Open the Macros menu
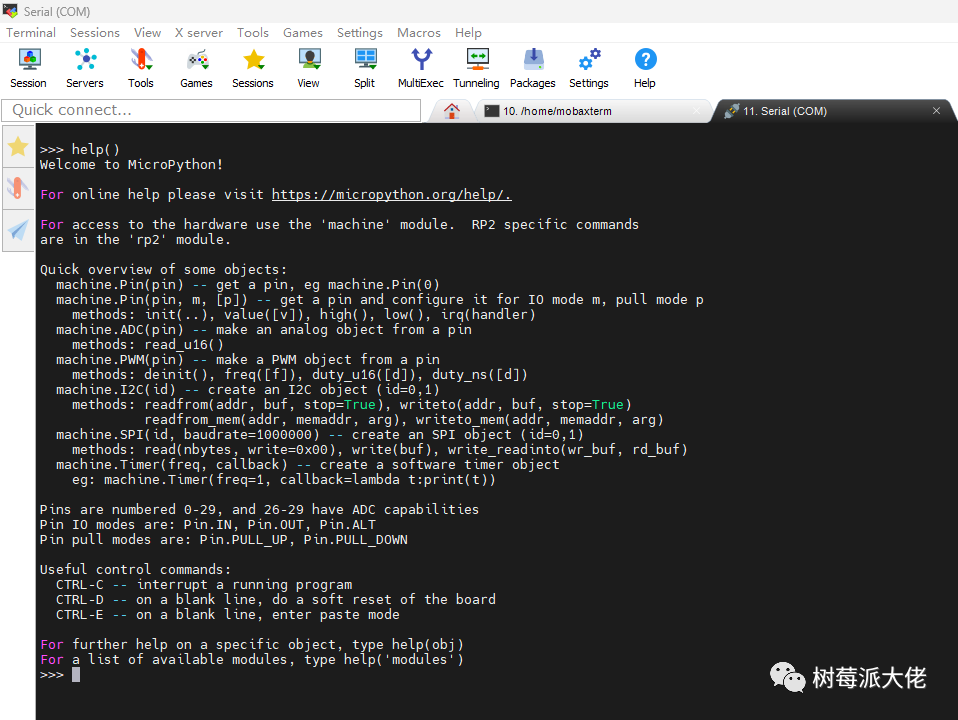This screenshot has height=720, width=958. coord(419,32)
